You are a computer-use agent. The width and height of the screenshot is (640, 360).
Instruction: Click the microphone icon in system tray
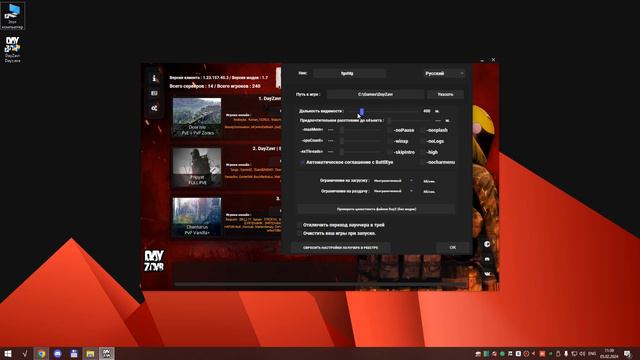(566, 353)
